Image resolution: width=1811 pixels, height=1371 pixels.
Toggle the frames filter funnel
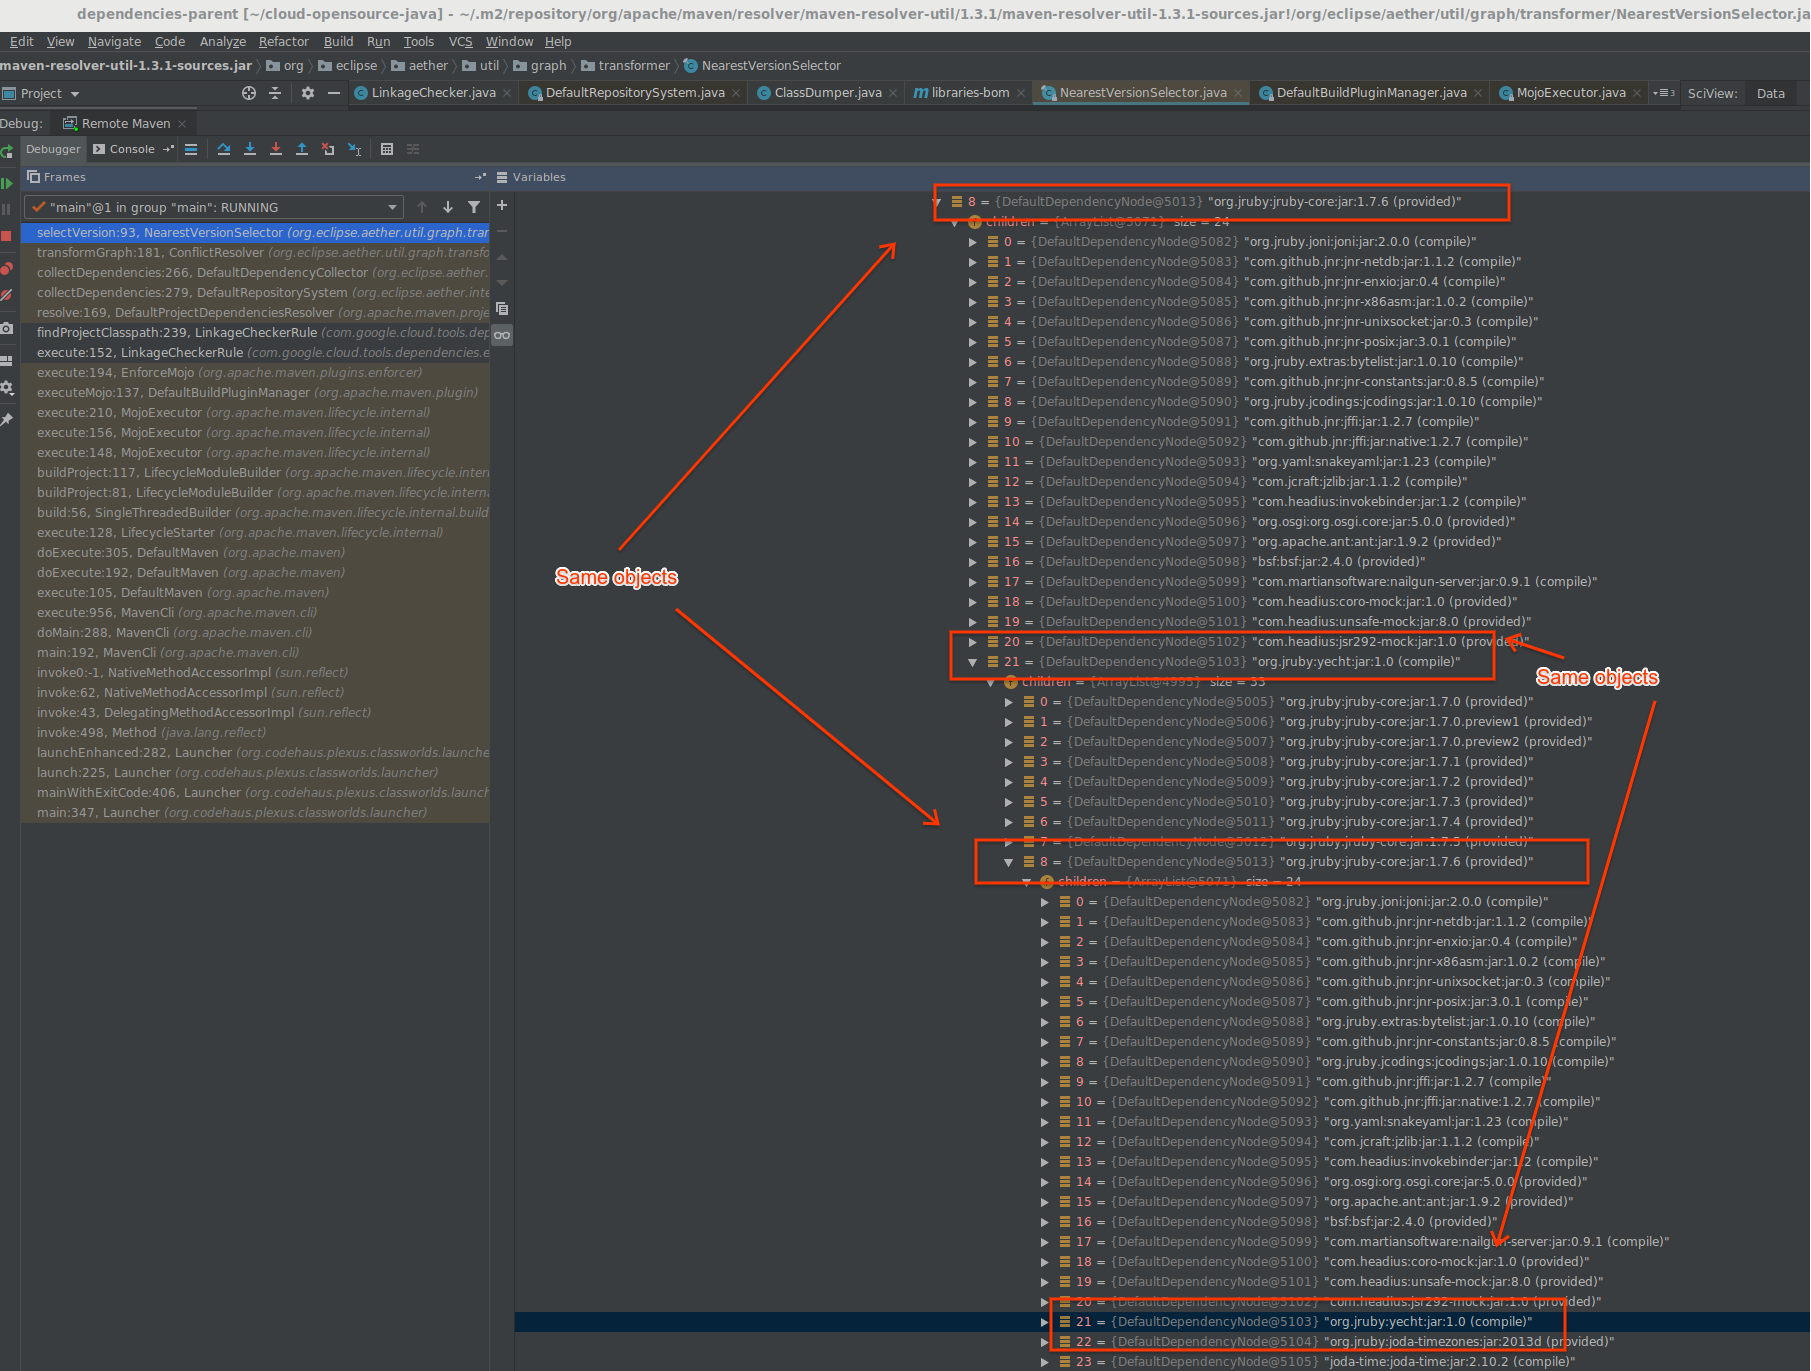point(472,207)
